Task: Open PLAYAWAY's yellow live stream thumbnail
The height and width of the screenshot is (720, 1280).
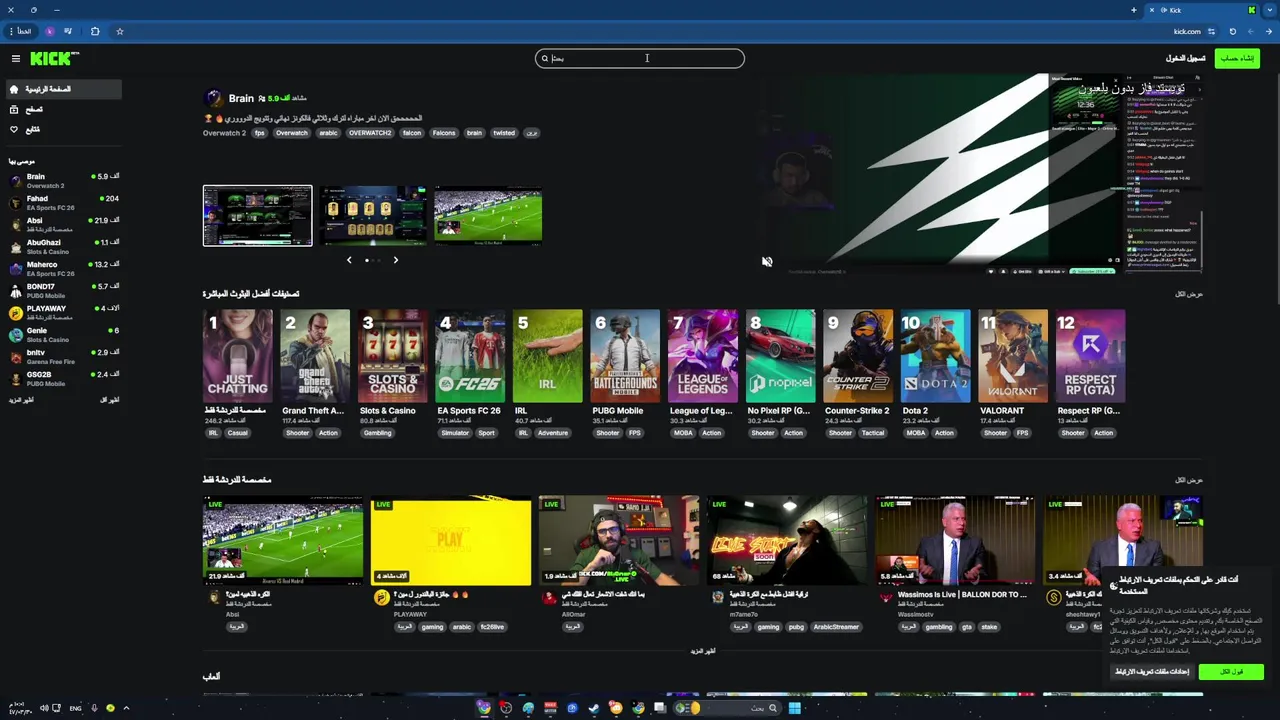Action: 451,541
